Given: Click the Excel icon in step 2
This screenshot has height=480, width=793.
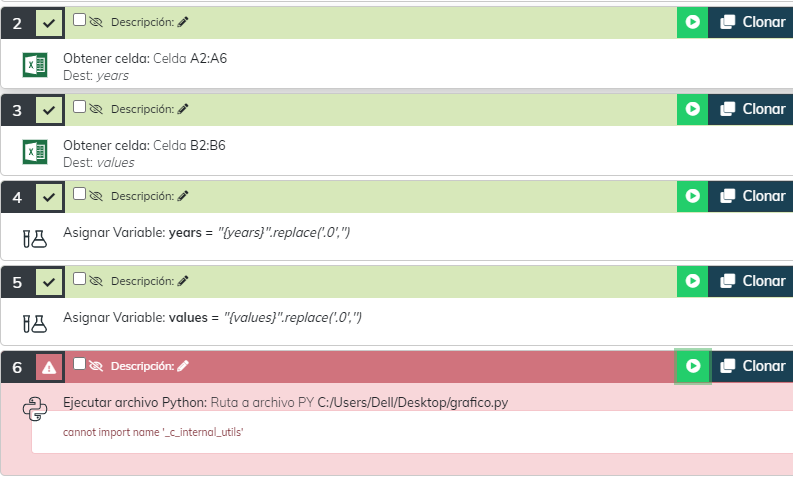Looking at the screenshot, I should click(x=35, y=66).
